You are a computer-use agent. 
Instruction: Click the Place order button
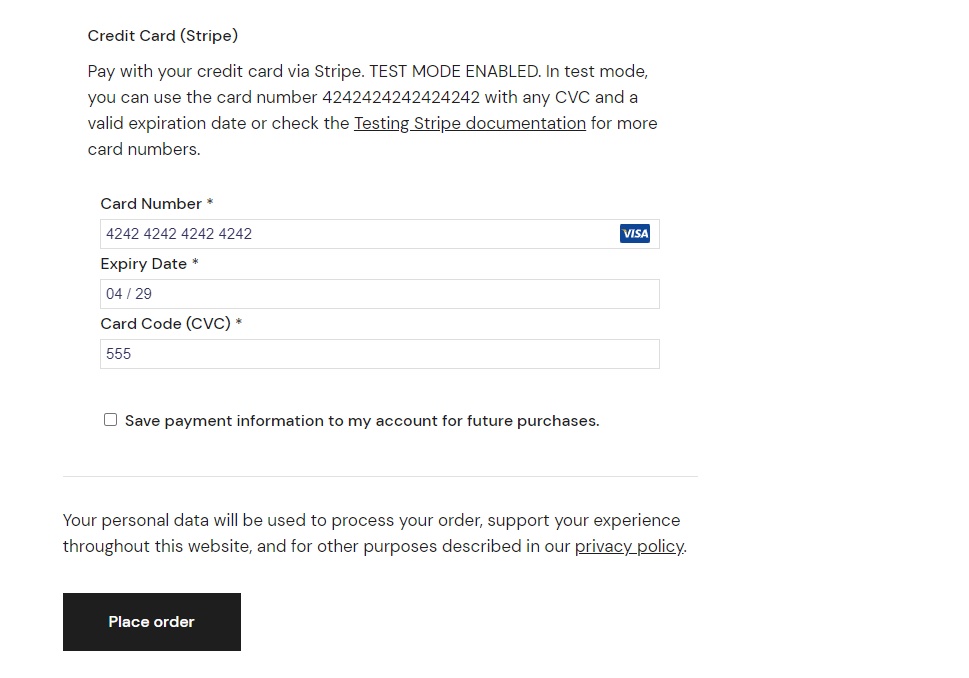[151, 622]
